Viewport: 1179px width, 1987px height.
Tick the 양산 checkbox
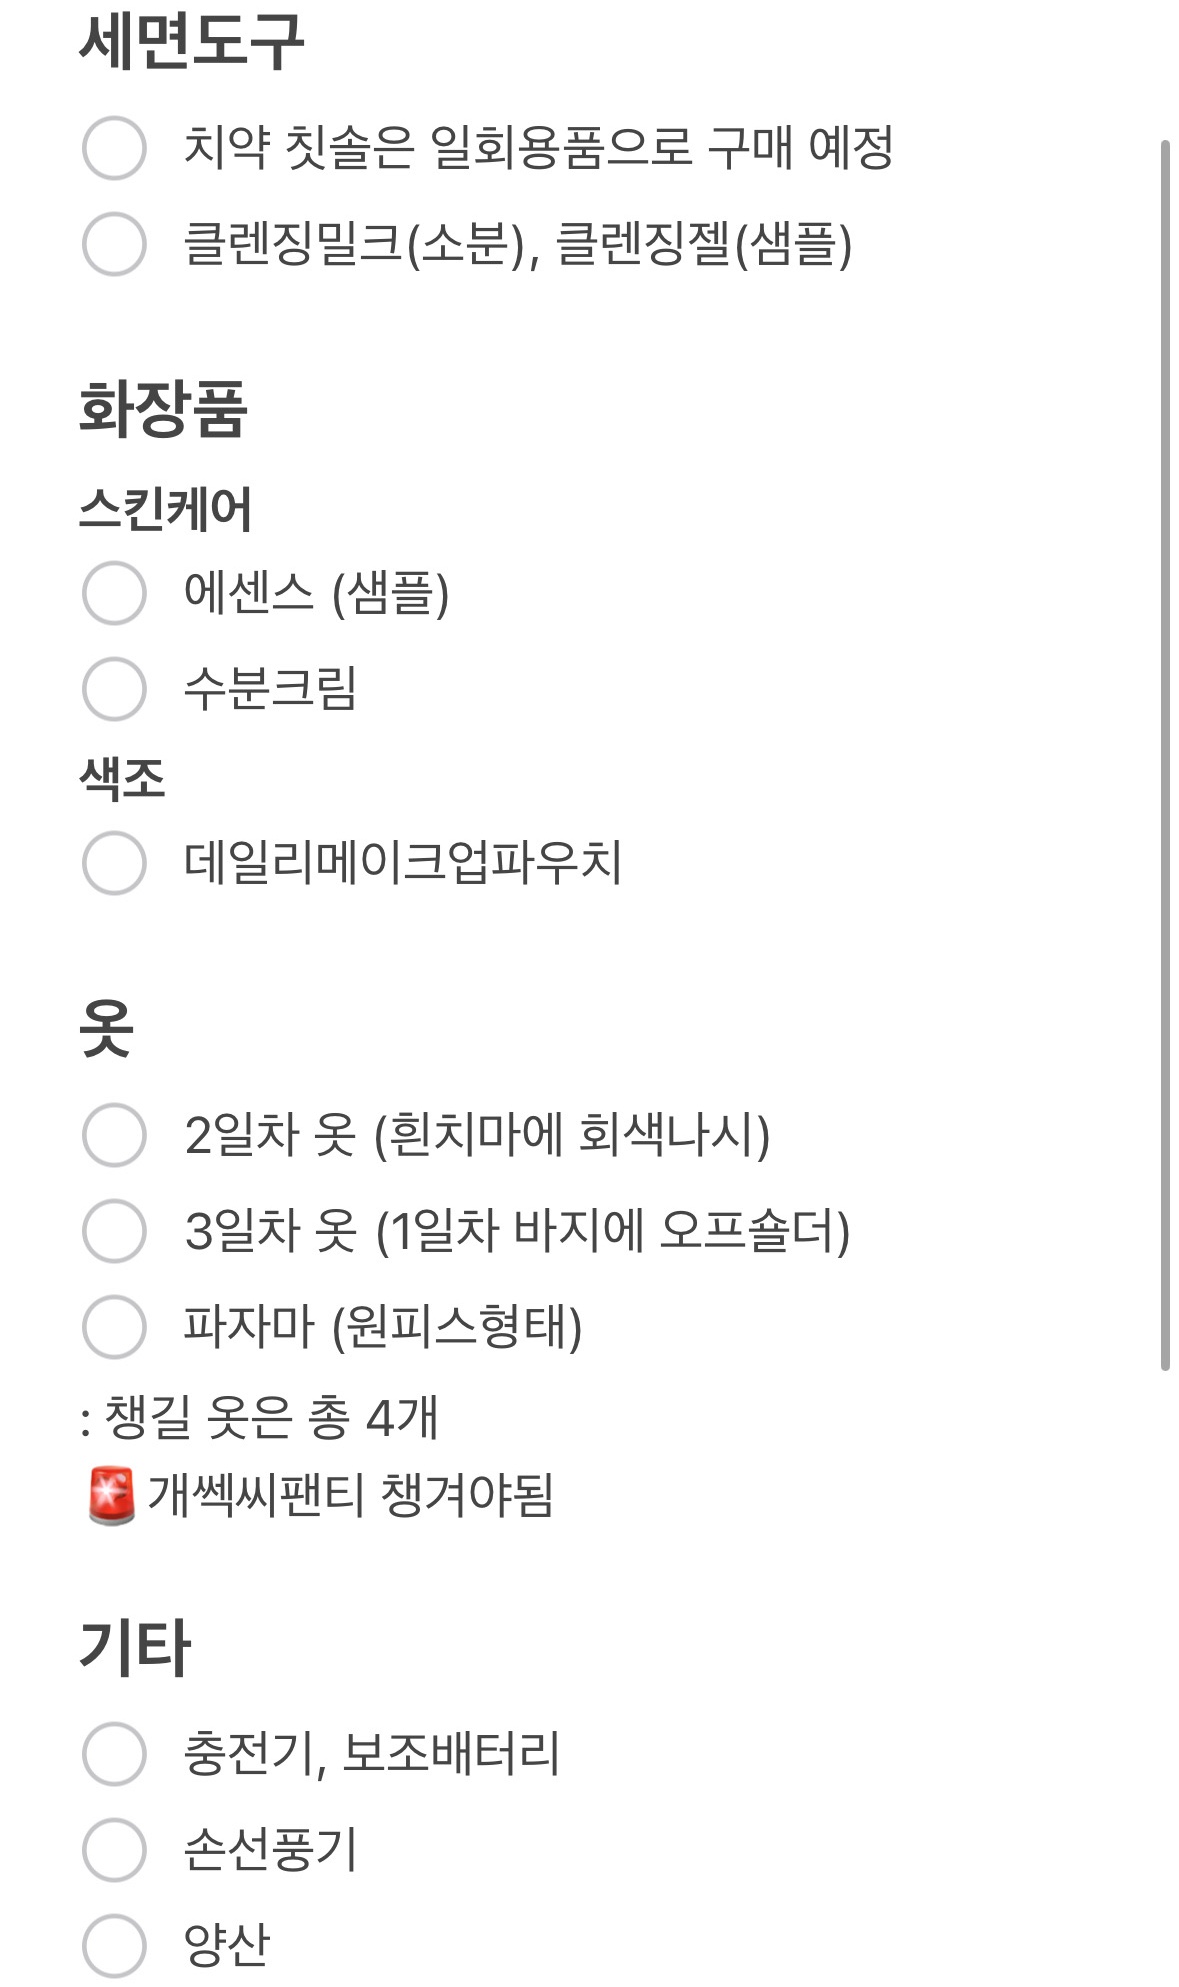coord(114,1945)
